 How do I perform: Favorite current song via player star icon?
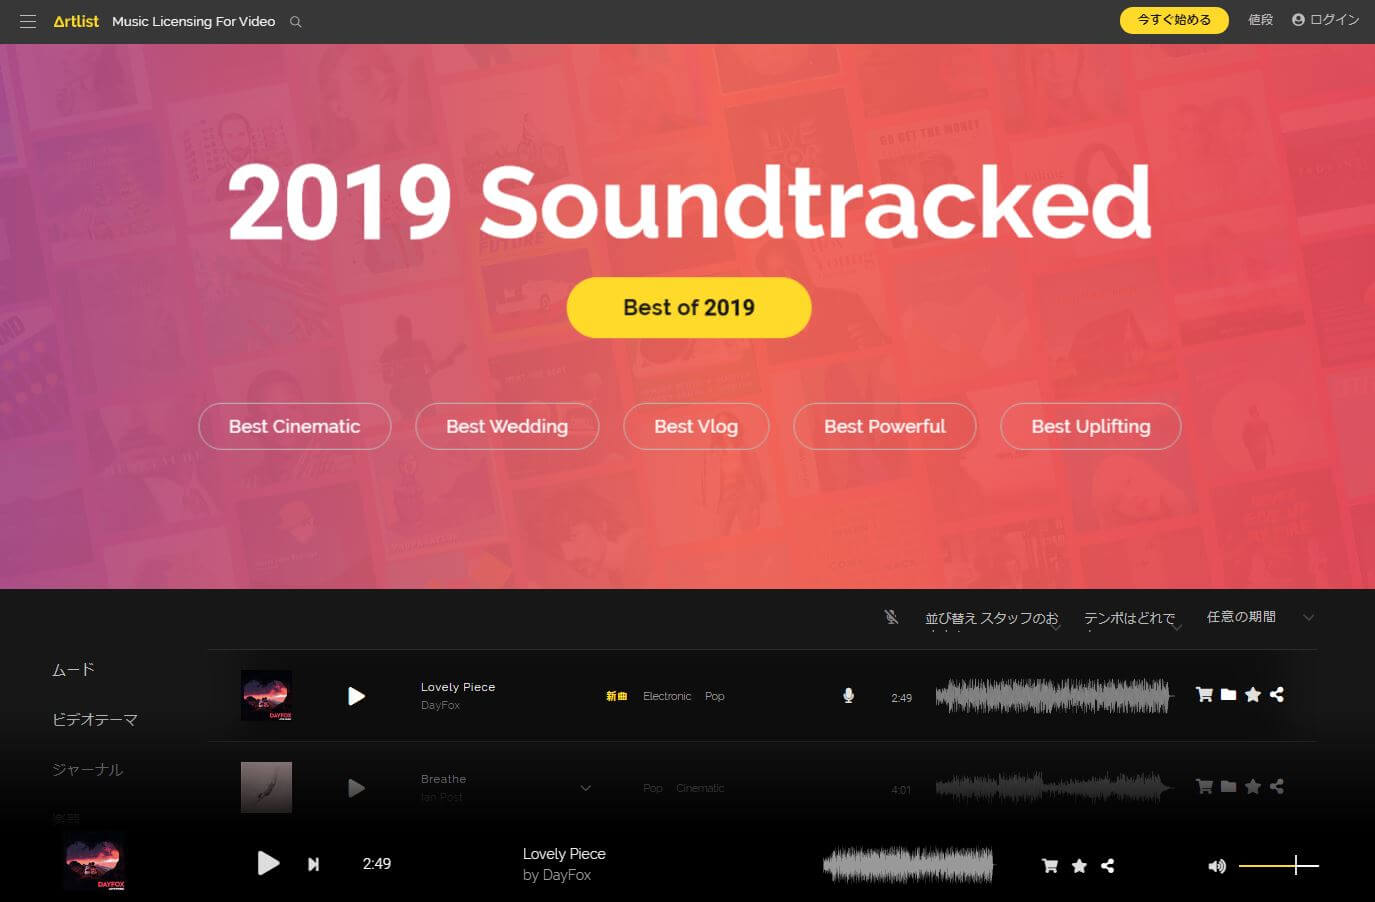pos(1079,866)
